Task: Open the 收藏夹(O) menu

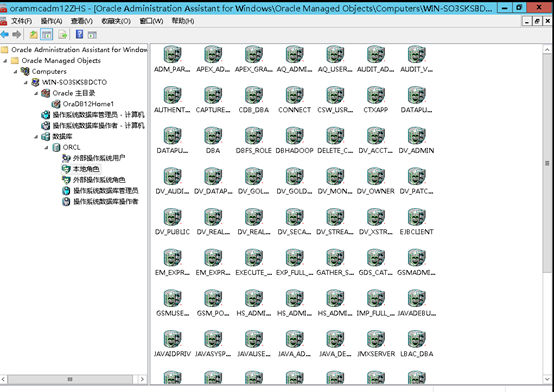Action: pos(116,21)
